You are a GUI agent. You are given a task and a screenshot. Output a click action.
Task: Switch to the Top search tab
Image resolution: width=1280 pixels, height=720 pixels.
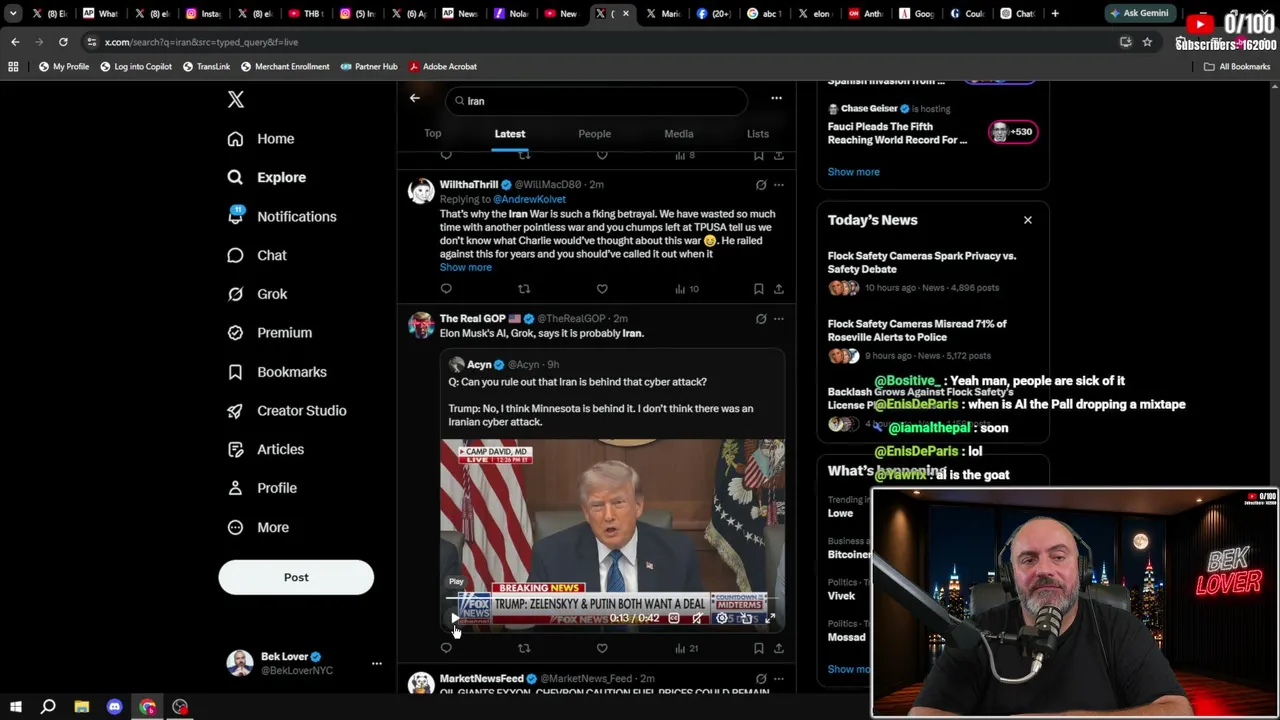(x=433, y=134)
